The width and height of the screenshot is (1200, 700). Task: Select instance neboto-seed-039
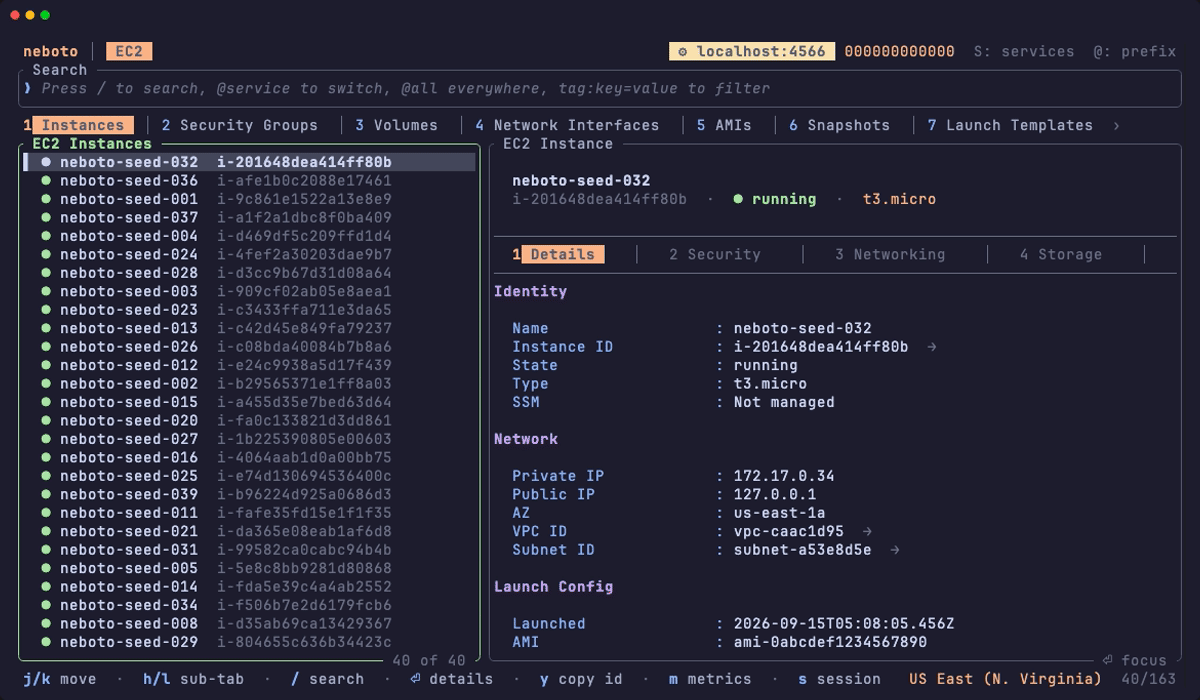click(x=249, y=495)
